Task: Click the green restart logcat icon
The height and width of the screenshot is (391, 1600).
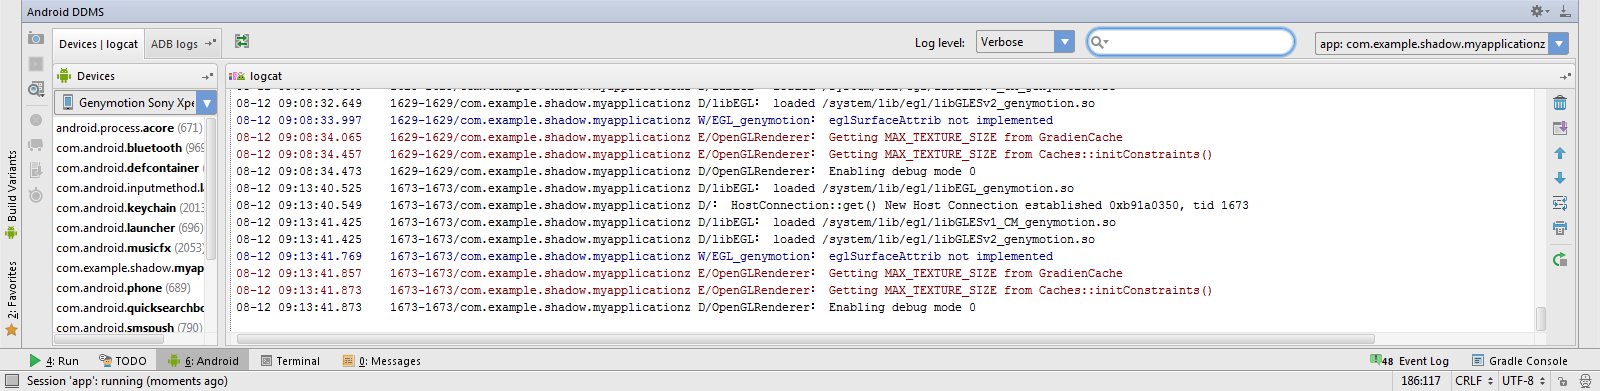Action: (1560, 259)
